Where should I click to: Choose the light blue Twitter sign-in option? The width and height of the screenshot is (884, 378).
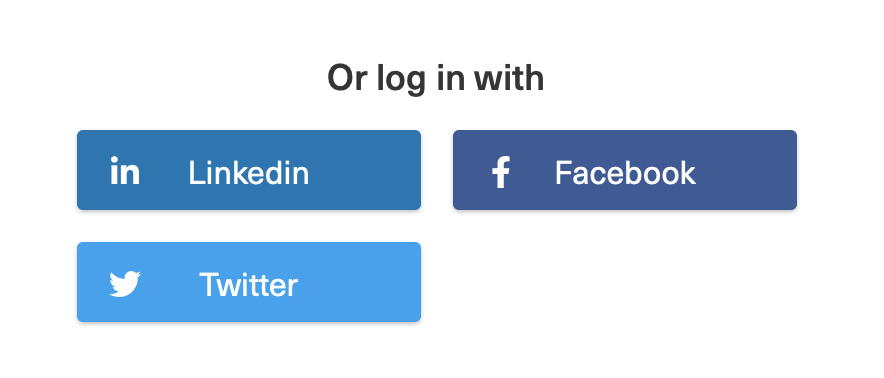[x=249, y=282]
